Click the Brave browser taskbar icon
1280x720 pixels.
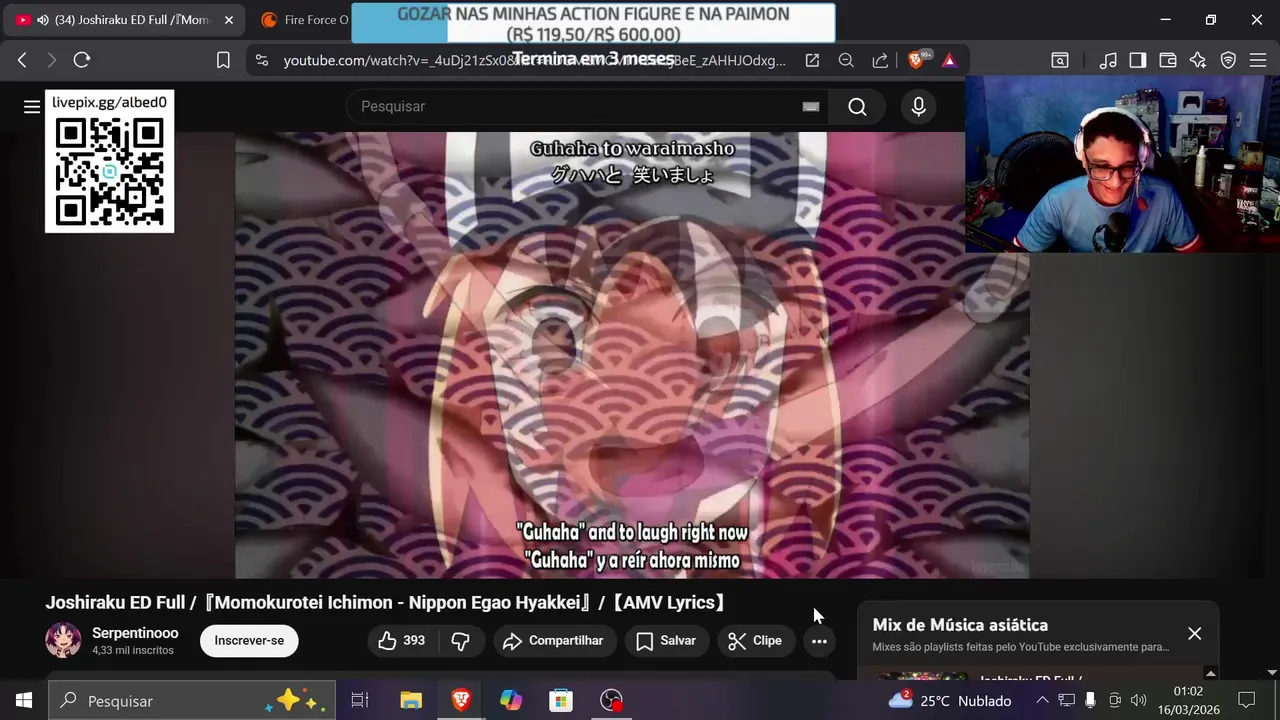[x=461, y=700]
